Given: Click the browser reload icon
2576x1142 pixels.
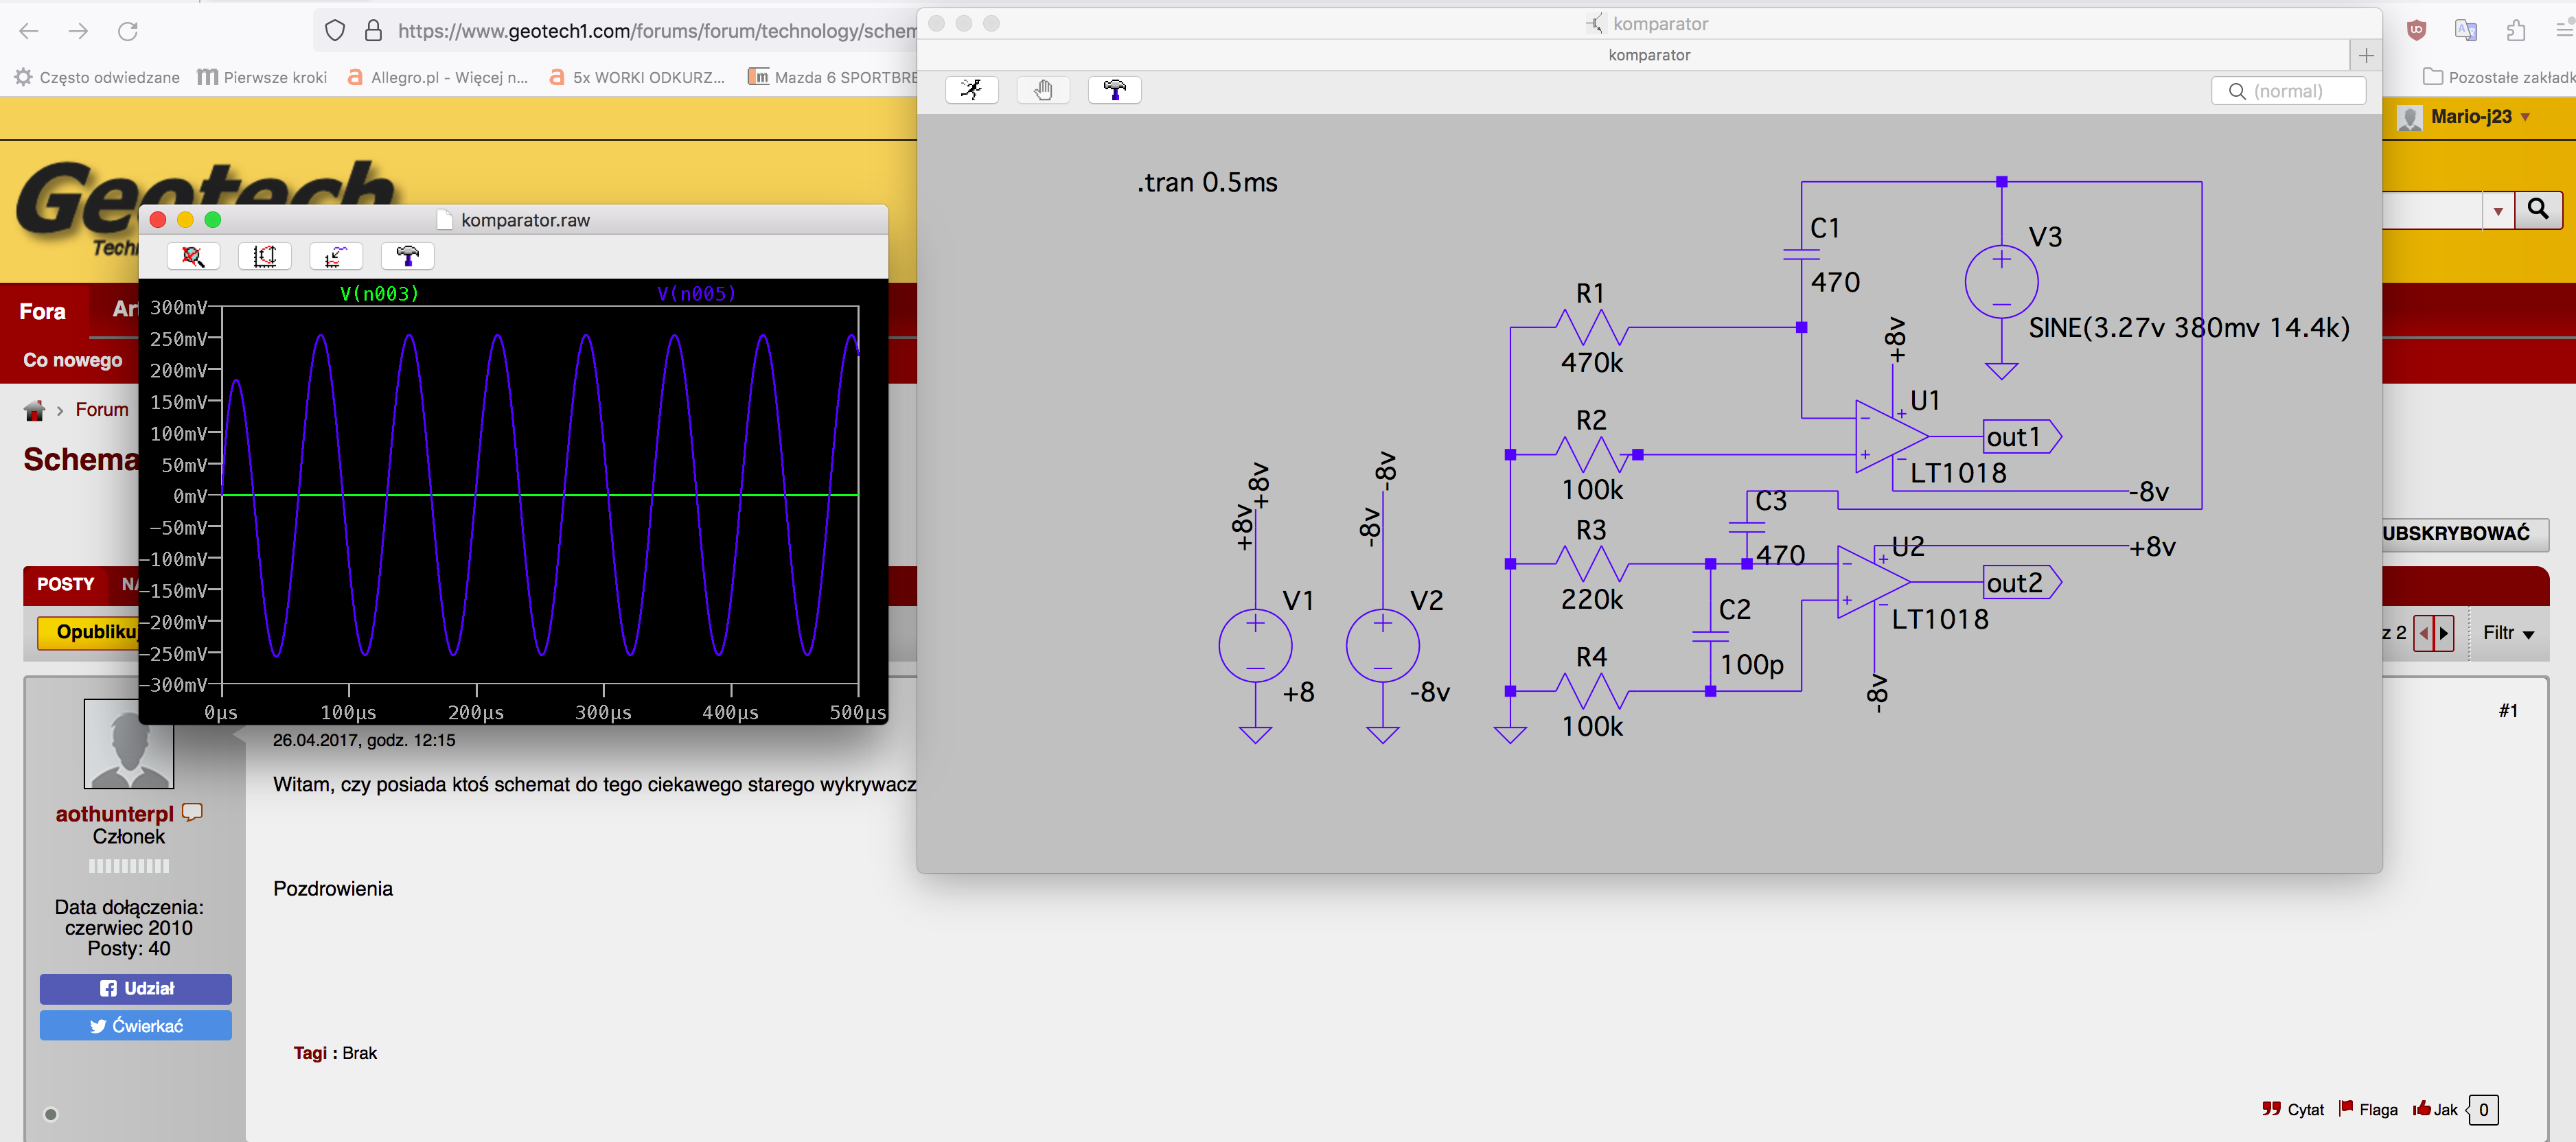Looking at the screenshot, I should pyautogui.click(x=128, y=31).
